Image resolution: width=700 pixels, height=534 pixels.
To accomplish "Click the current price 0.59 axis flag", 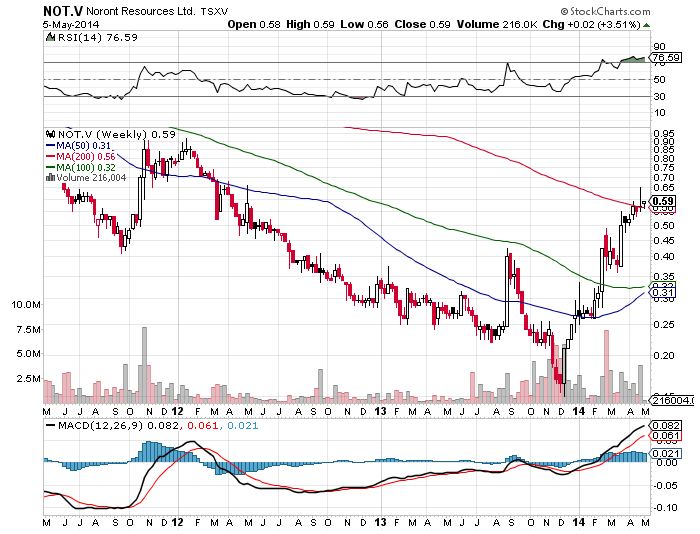I will [x=660, y=201].
